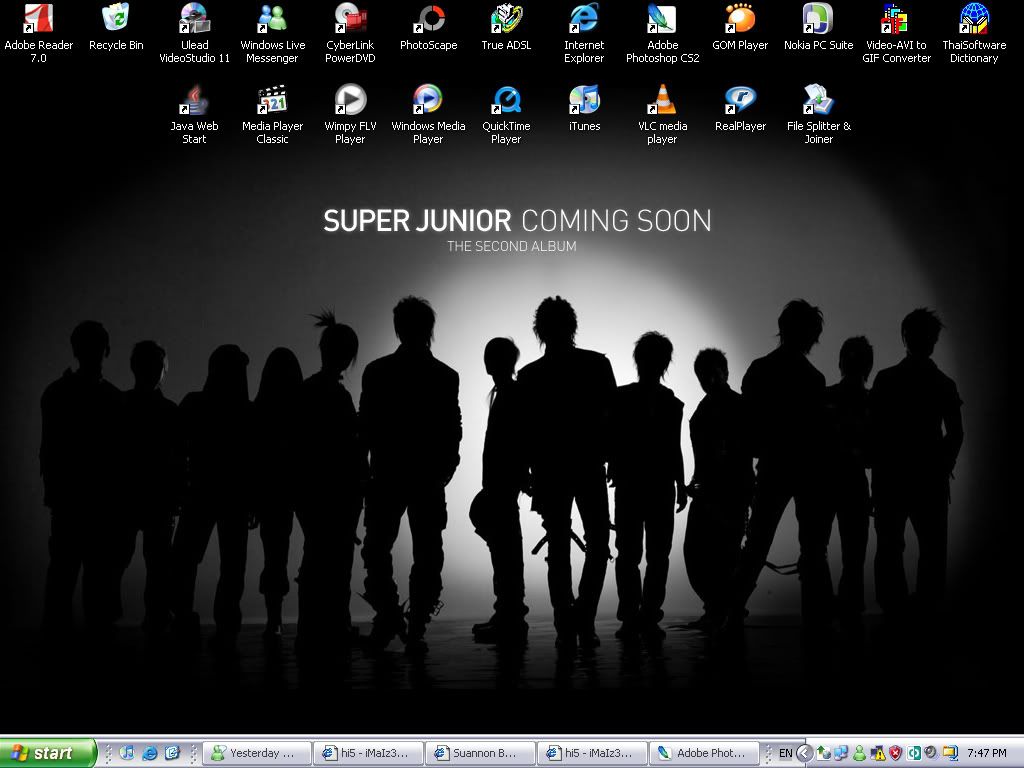1024x768 pixels.
Task: Switch to the Adobe Photoshop taskbar window
Action: (704, 753)
